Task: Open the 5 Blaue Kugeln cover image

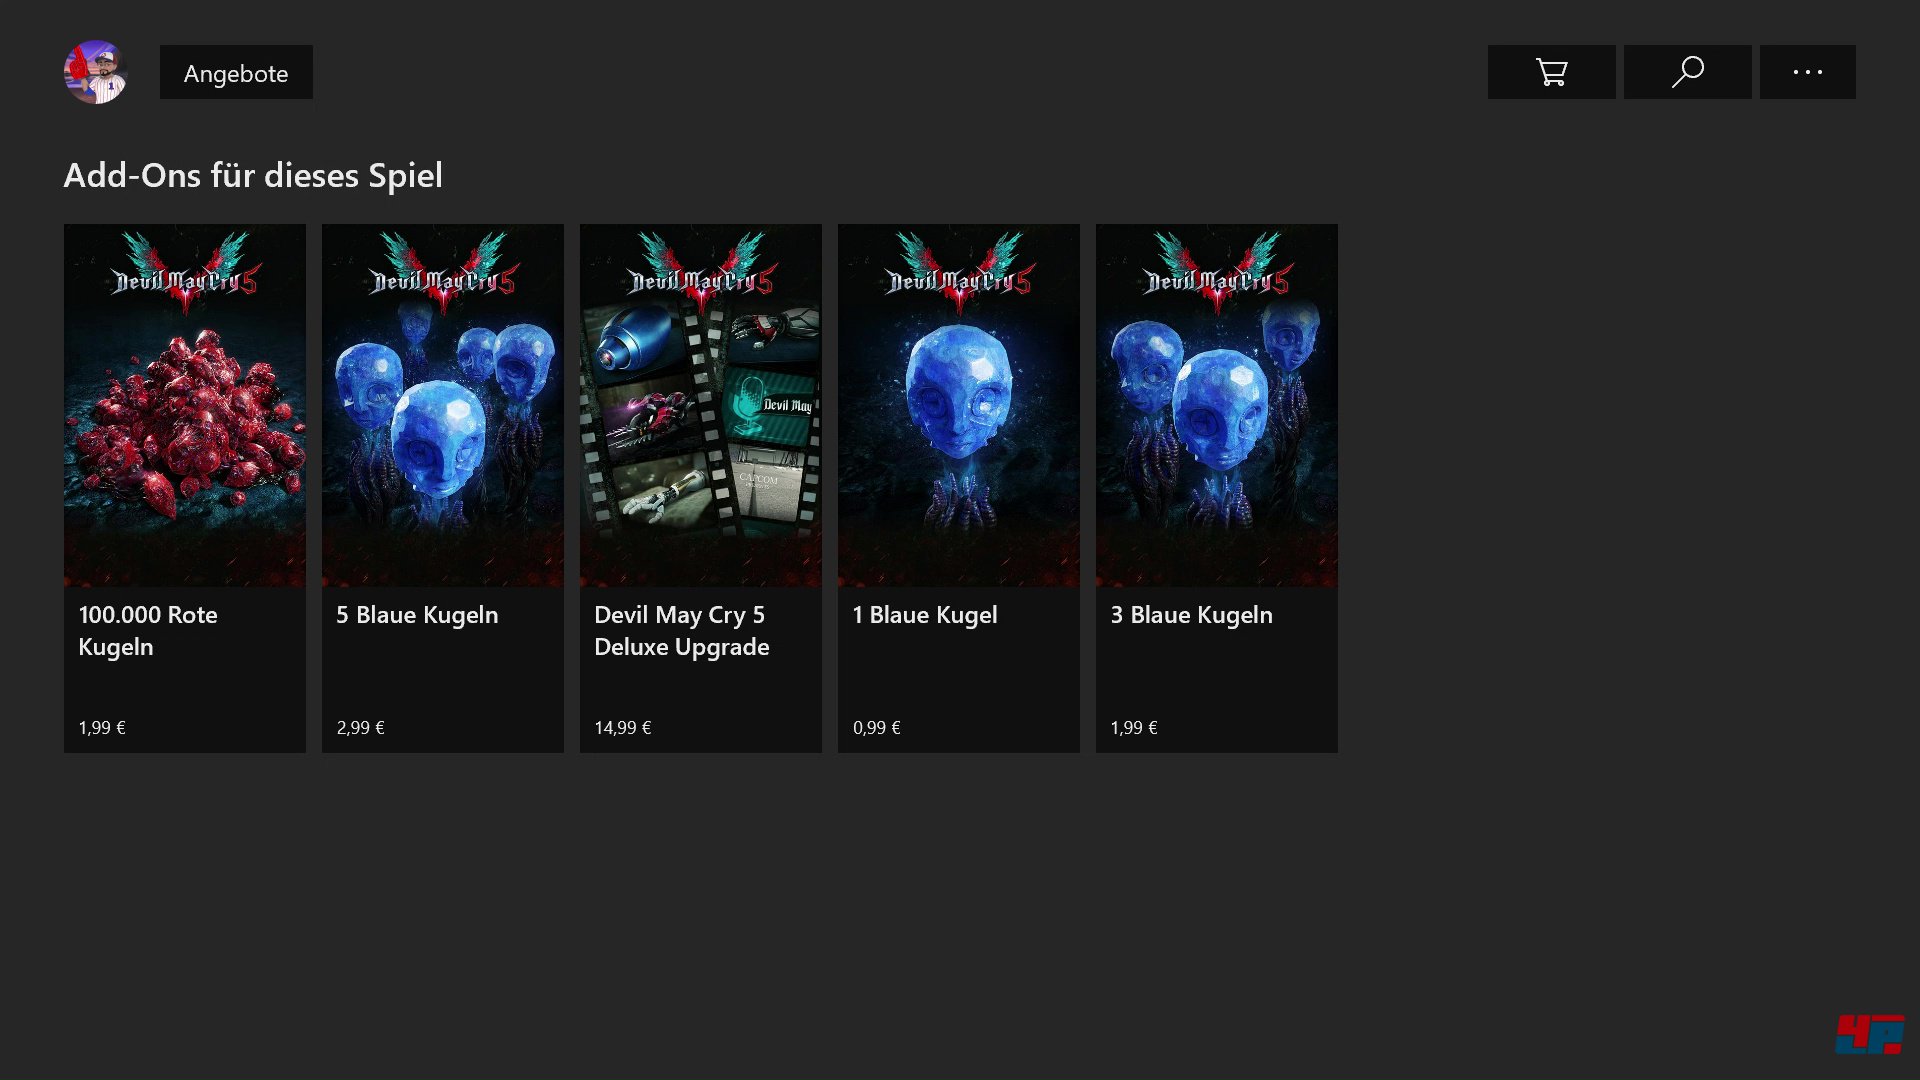Action: [x=443, y=405]
